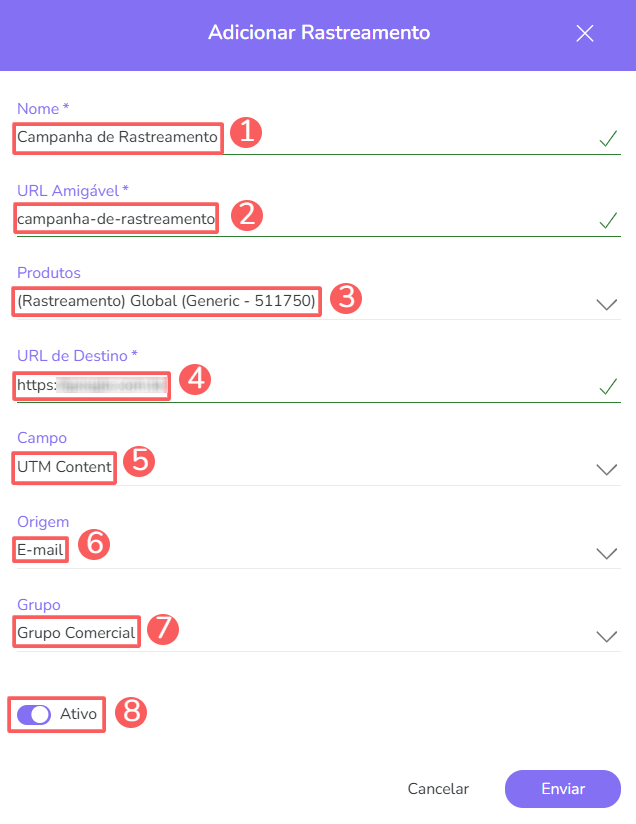The height and width of the screenshot is (824, 636).
Task: Open the Campo dropdown chevron
Action: coord(607,470)
